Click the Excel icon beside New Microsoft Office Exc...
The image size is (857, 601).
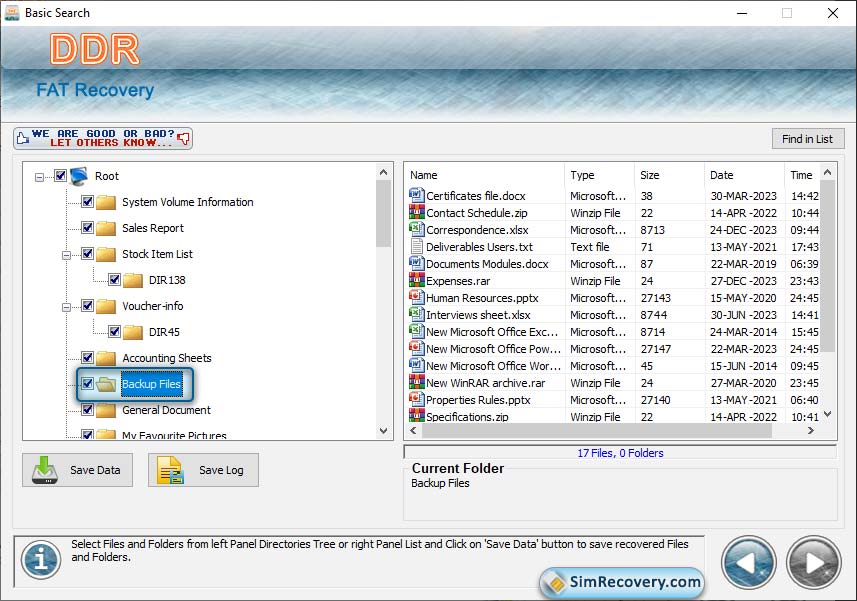(x=416, y=331)
